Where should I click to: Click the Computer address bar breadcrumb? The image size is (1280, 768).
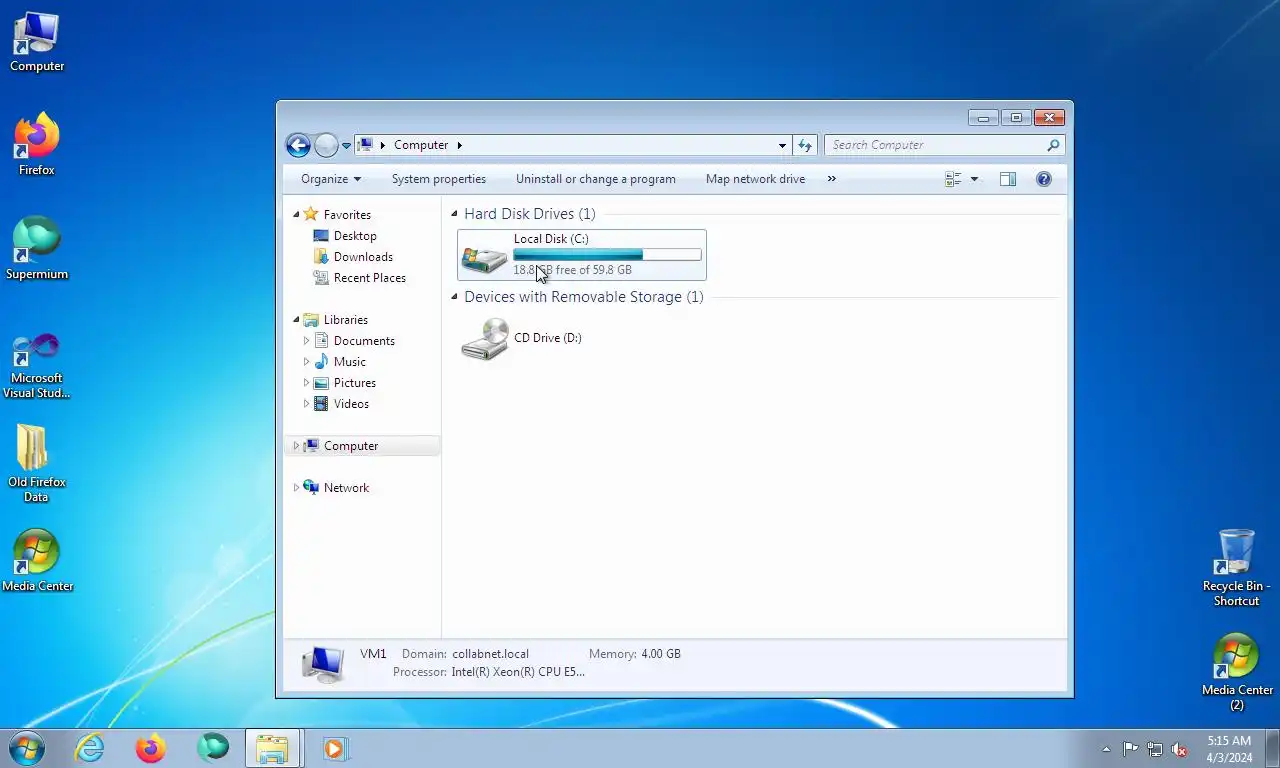(x=421, y=145)
